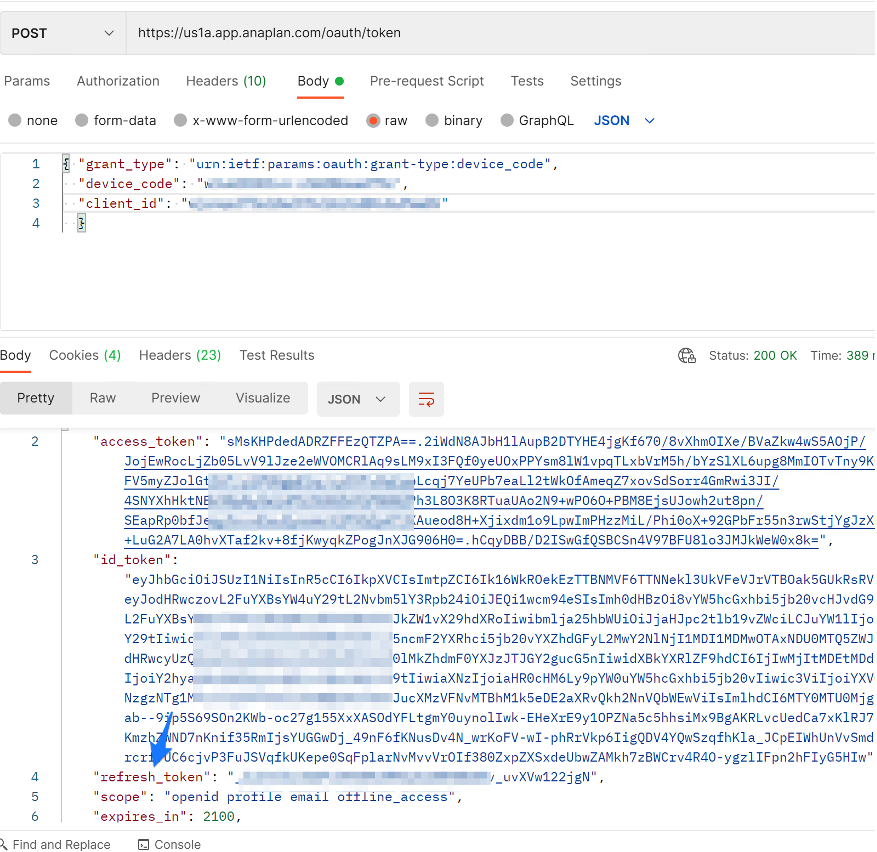Open the Console in bottom bar
877x852 pixels.
click(169, 844)
